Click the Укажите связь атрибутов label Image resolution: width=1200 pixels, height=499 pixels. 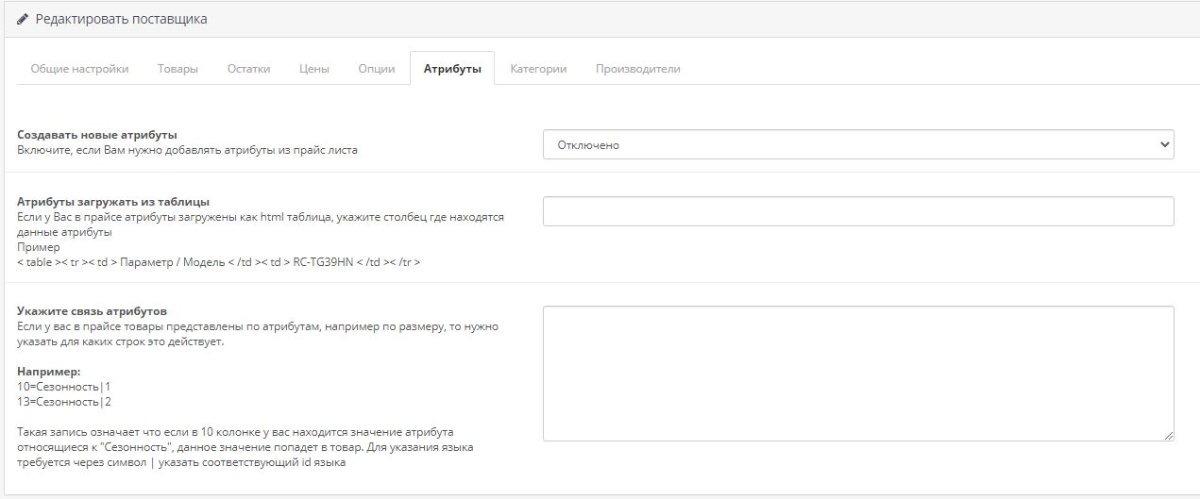[x=92, y=311]
